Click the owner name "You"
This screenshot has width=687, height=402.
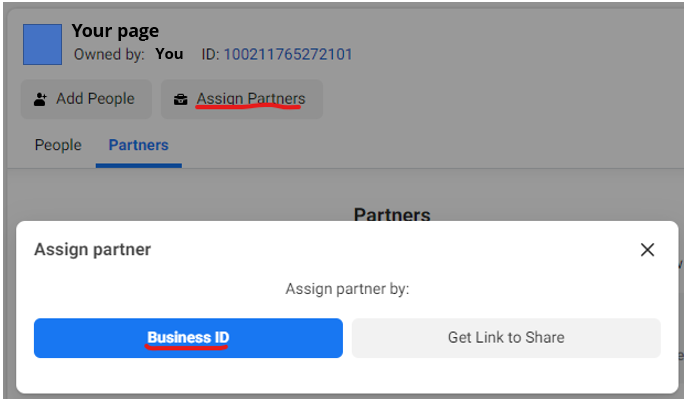169,54
